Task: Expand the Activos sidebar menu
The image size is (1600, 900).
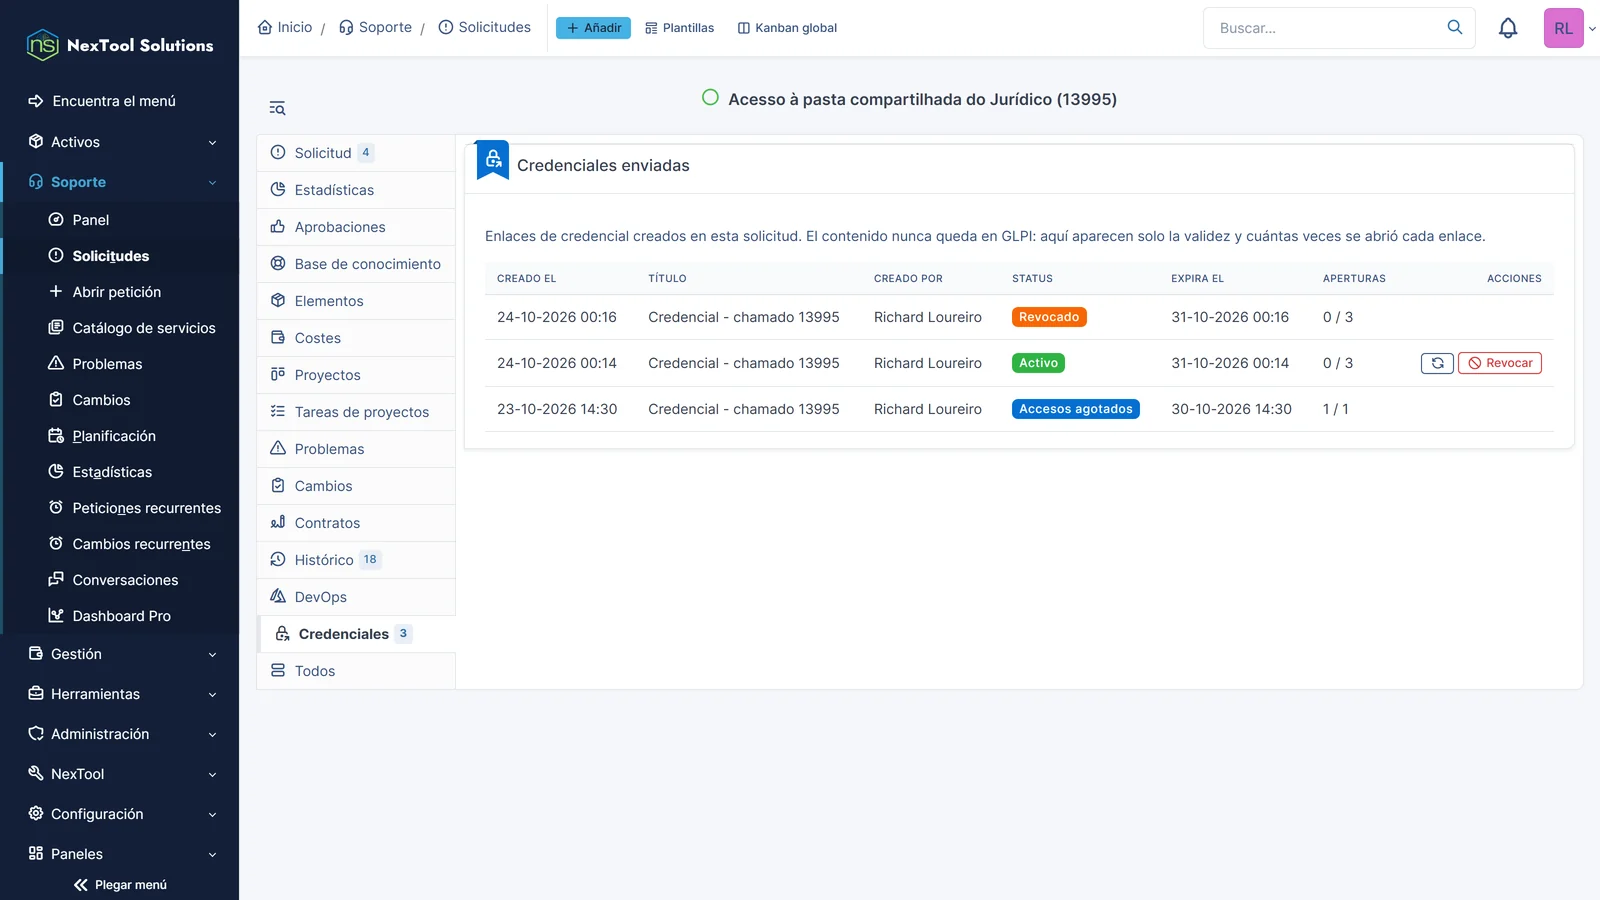Action: (x=120, y=142)
